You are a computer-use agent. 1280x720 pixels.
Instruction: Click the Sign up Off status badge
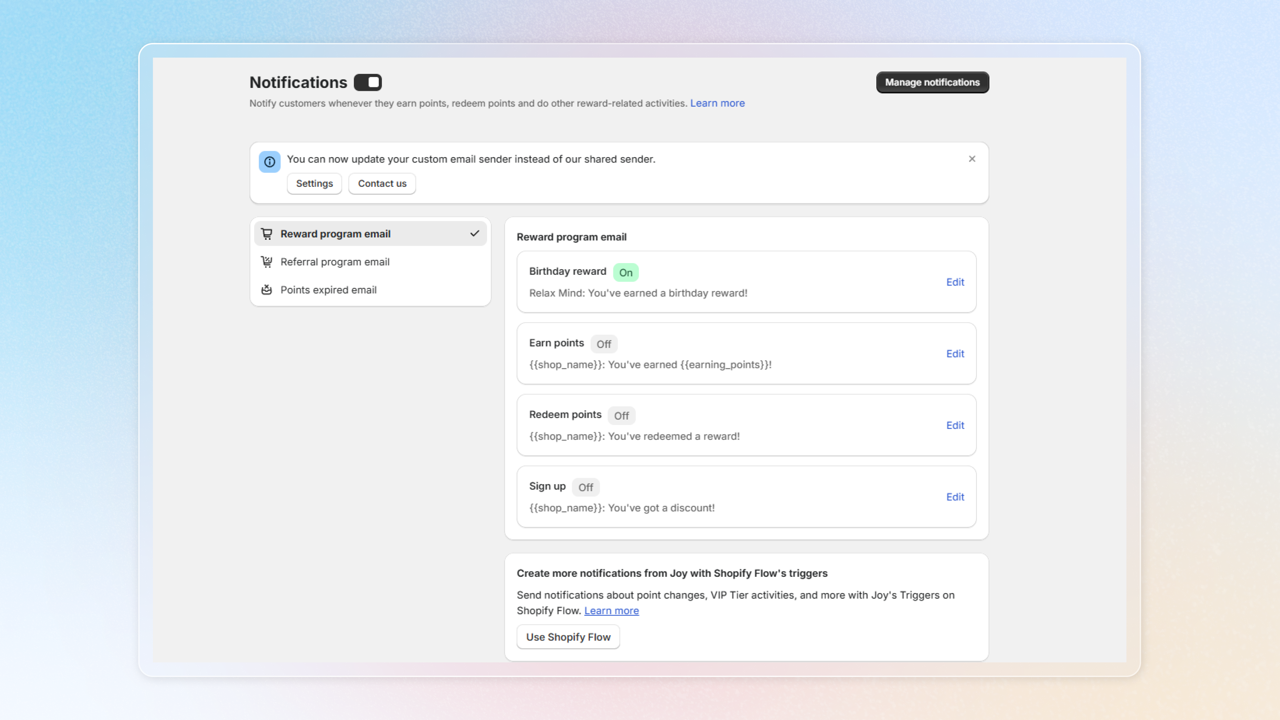(x=586, y=488)
